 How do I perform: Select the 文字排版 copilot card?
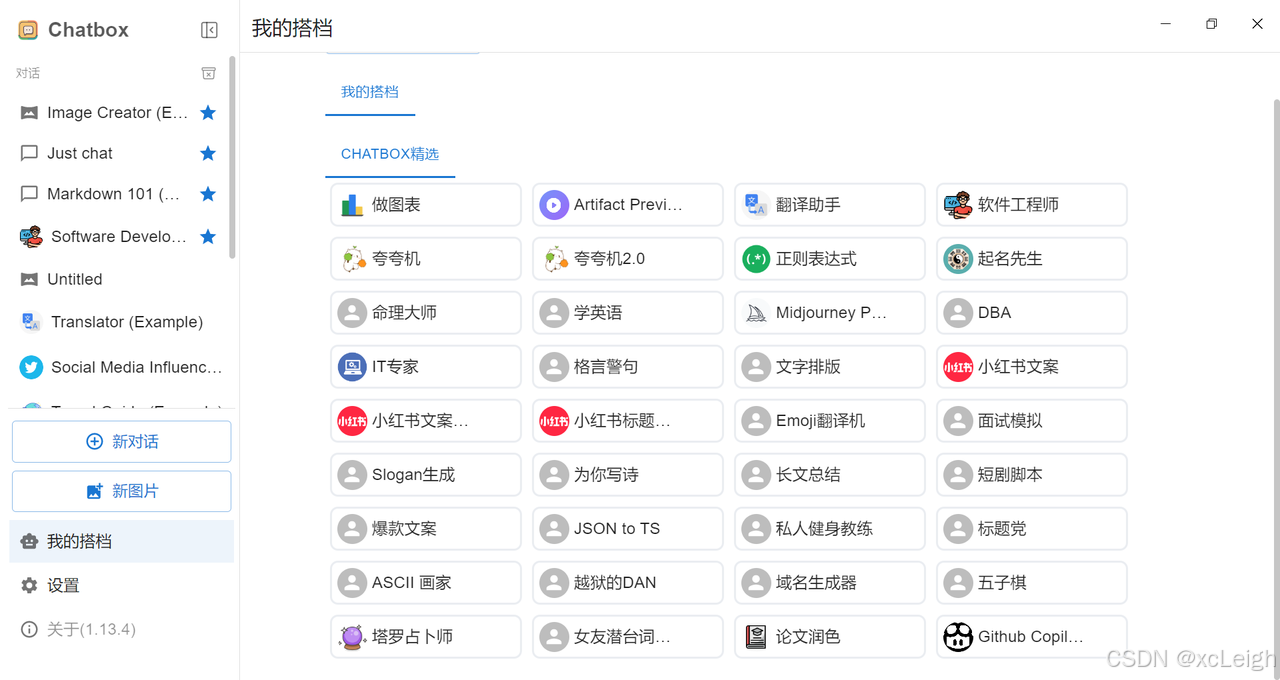pos(830,367)
